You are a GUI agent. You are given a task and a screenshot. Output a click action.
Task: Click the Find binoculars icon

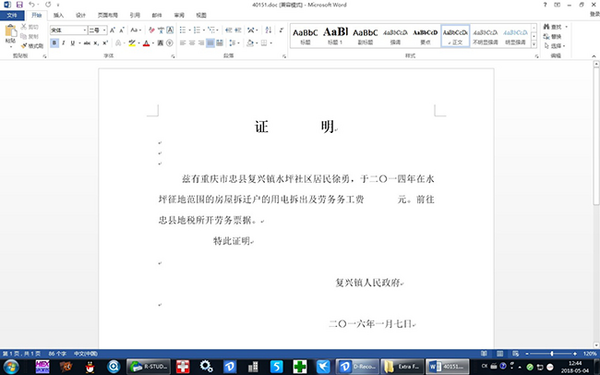(x=546, y=27)
